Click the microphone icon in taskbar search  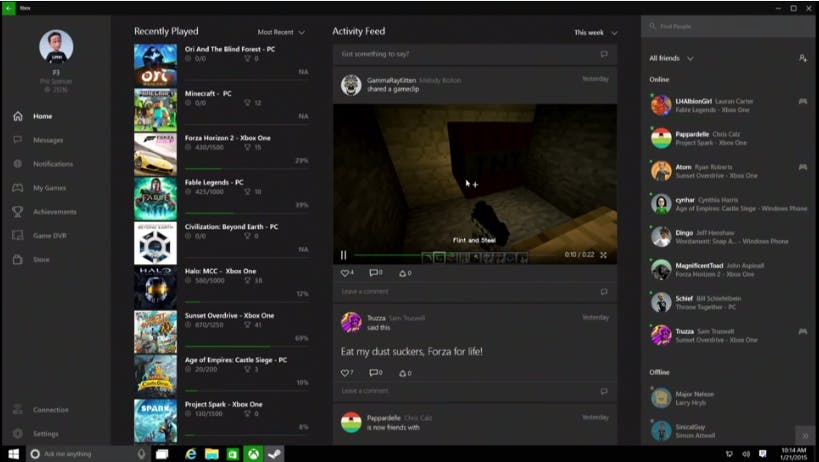pyautogui.click(x=141, y=454)
